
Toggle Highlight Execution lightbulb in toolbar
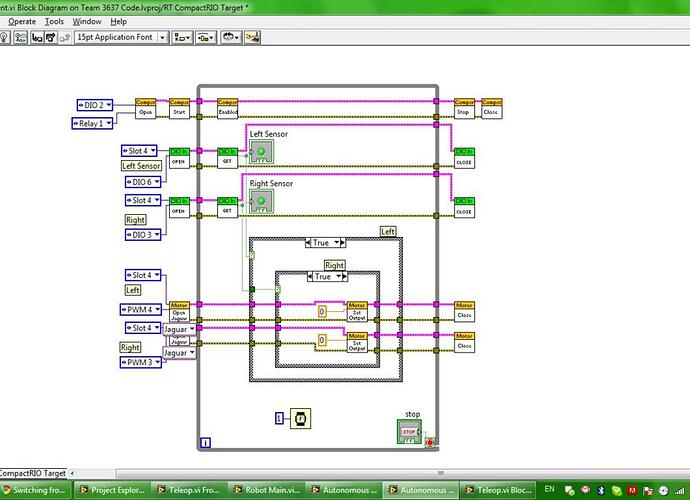coord(4,38)
